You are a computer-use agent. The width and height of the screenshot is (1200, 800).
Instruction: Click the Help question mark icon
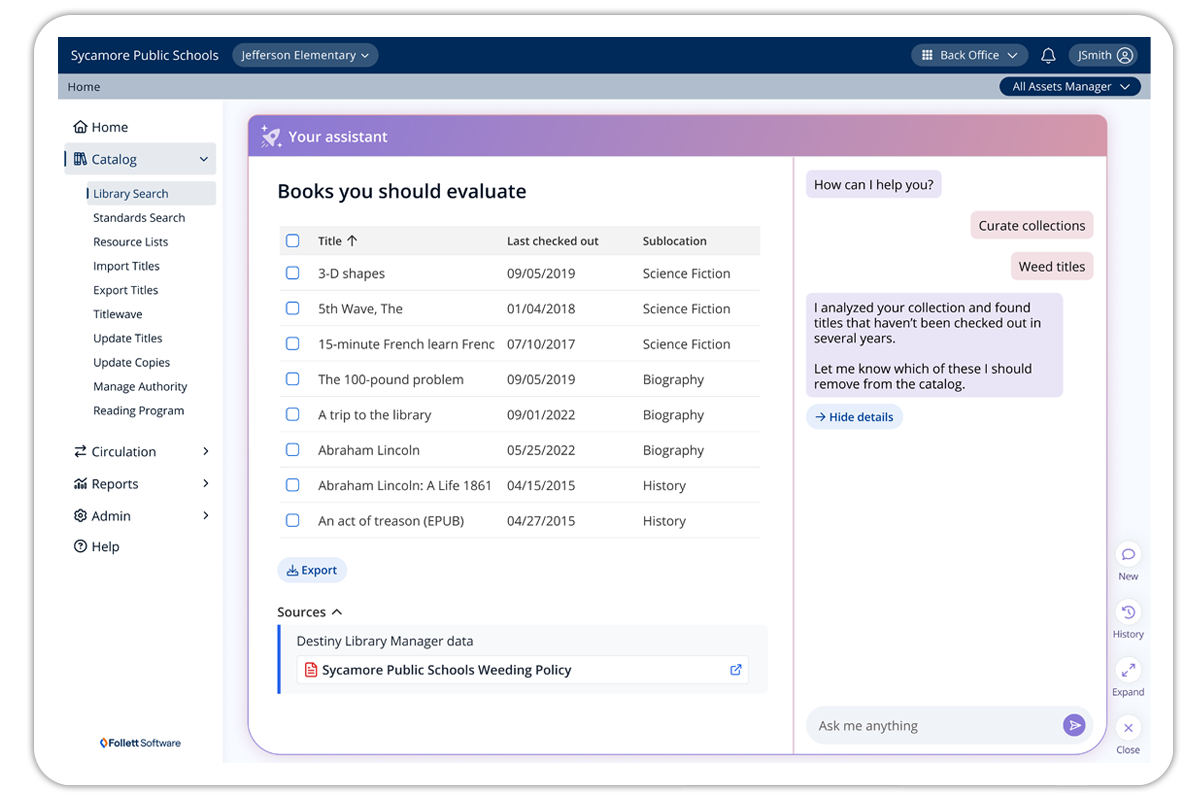[80, 547]
